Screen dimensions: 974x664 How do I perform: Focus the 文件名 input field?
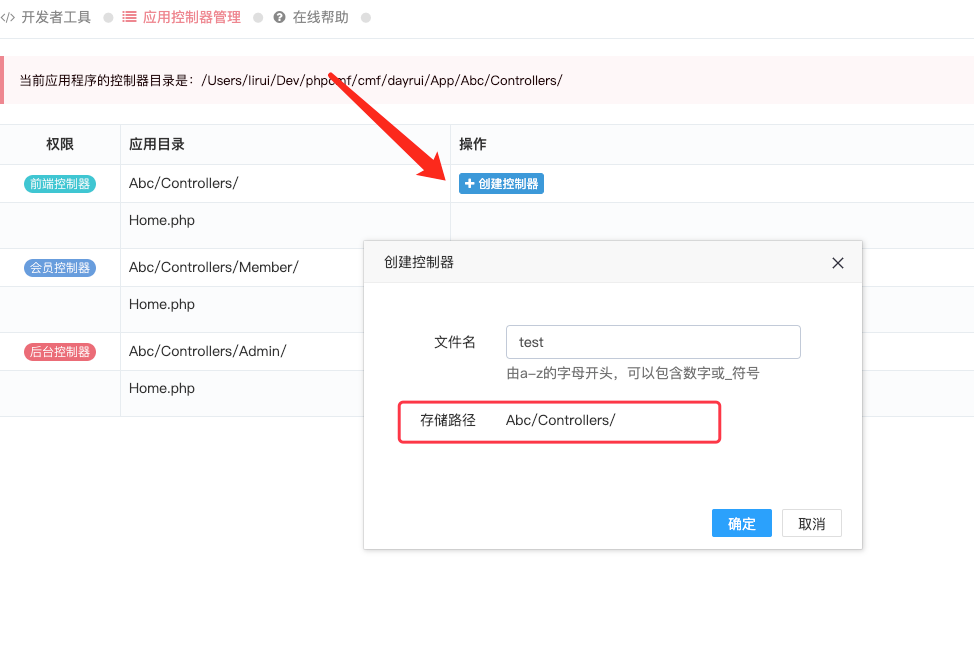pos(653,342)
